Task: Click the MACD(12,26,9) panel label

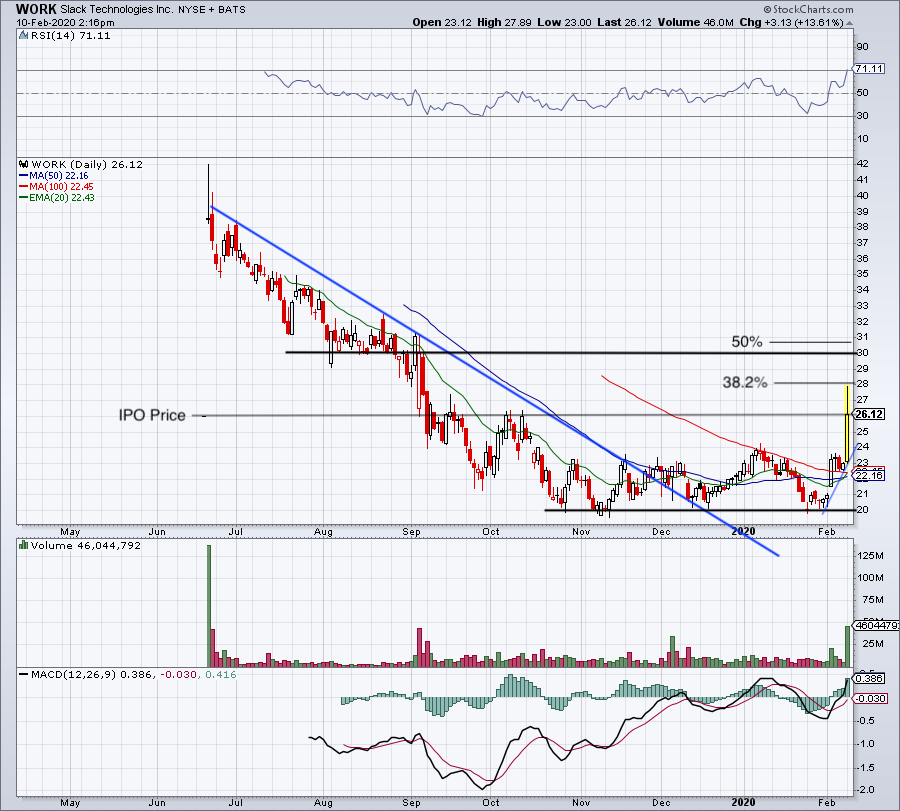Action: tap(74, 674)
